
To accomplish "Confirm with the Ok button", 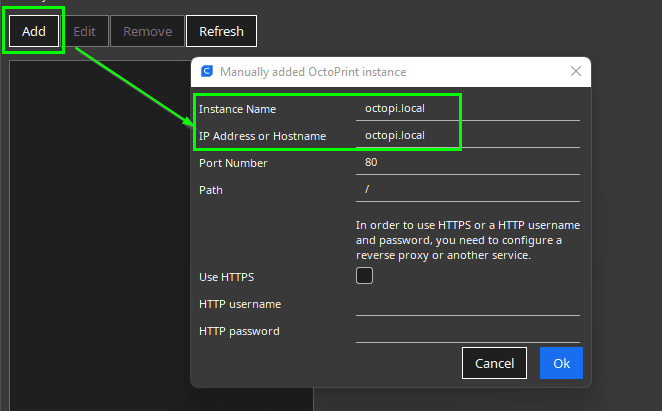I will 562,363.
